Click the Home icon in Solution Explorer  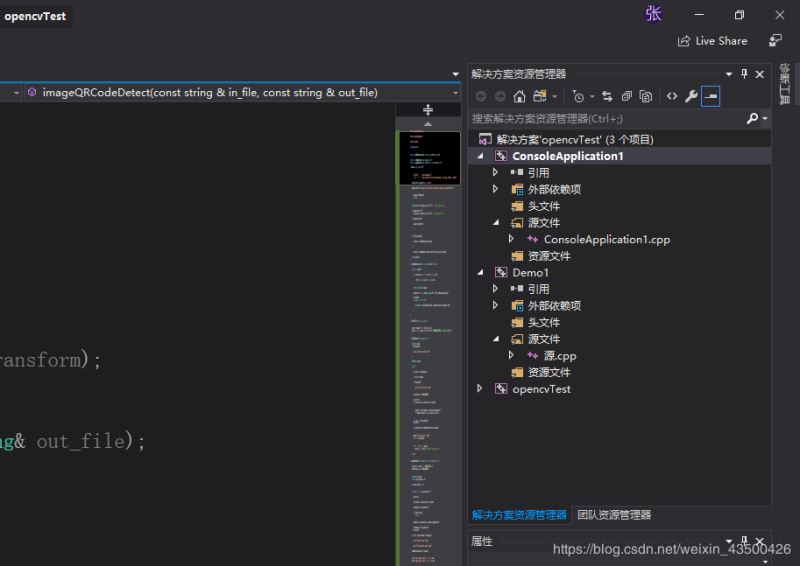(519, 97)
